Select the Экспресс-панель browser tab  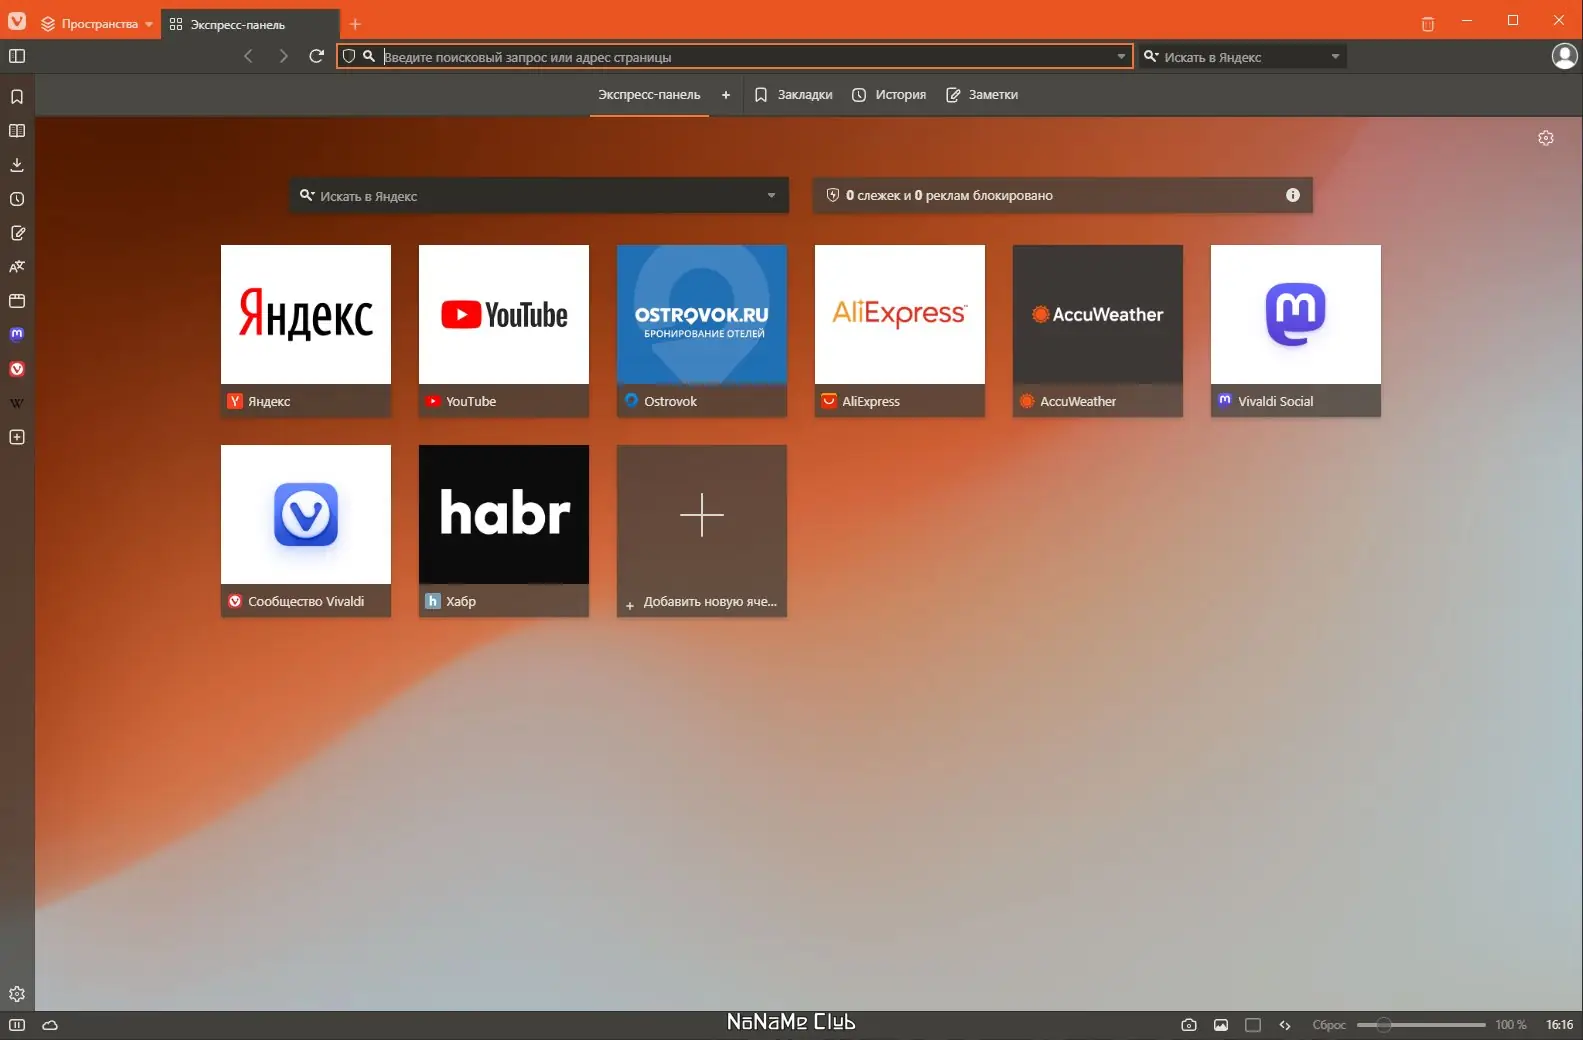pos(249,24)
